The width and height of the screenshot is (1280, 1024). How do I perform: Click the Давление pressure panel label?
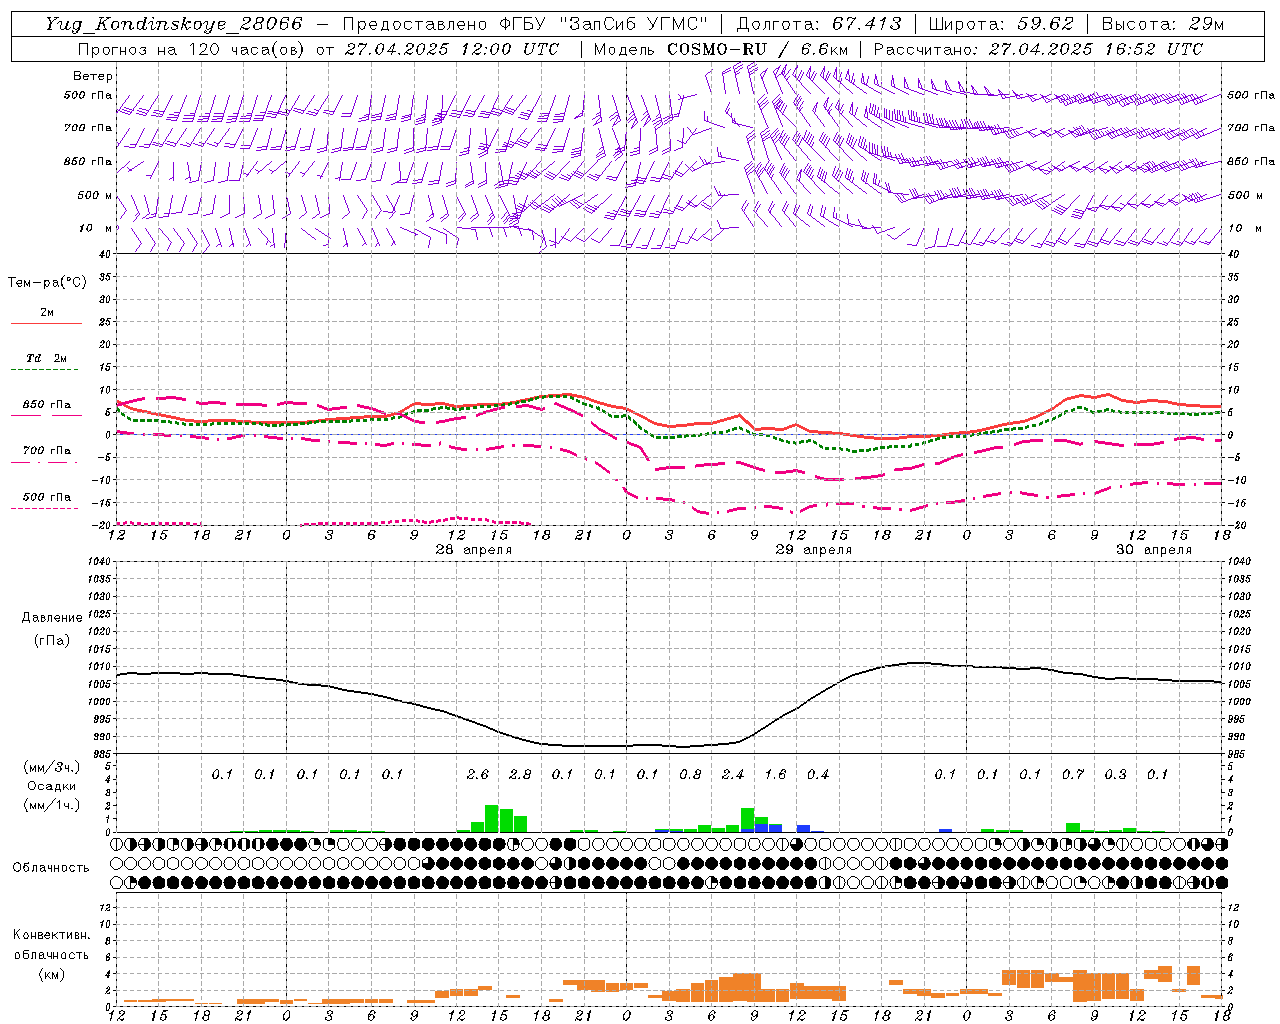click(x=52, y=618)
